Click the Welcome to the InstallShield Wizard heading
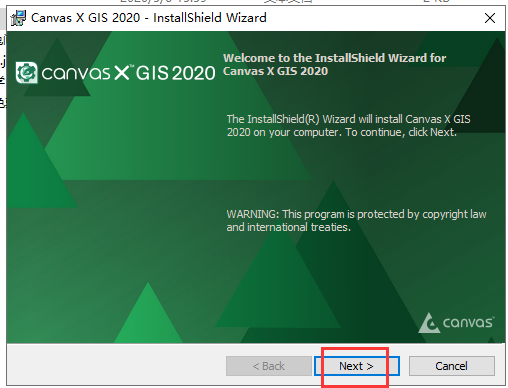Viewport: 508px width, 388px height. point(334,64)
